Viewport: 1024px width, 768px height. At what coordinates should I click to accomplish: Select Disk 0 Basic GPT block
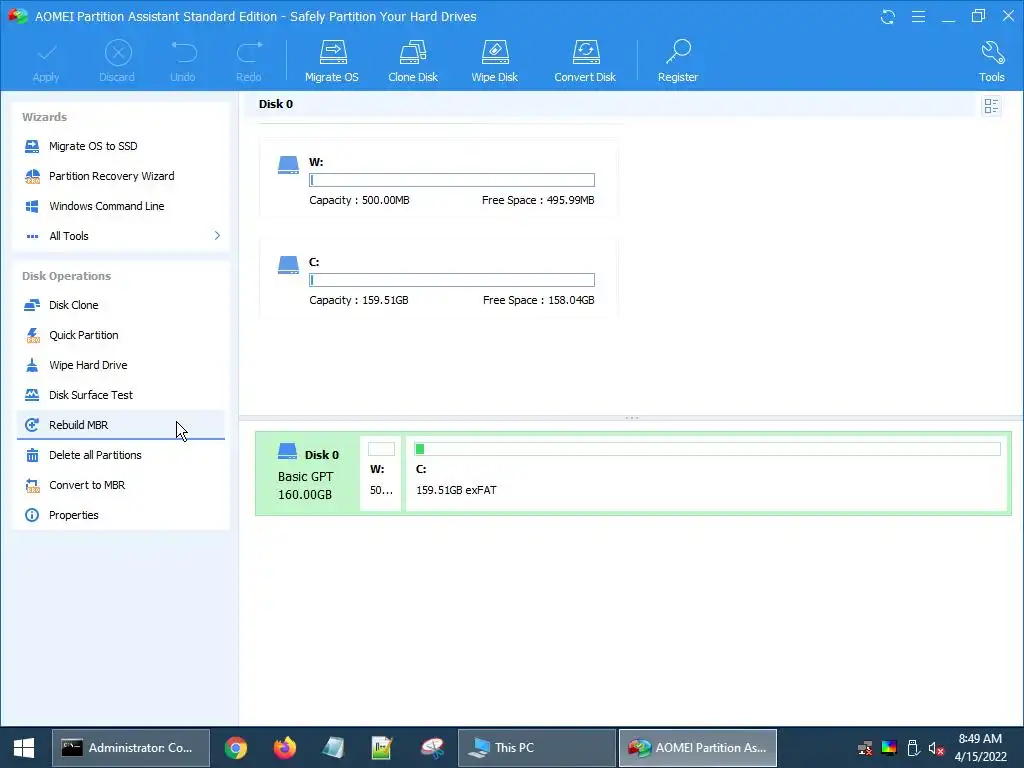(308, 473)
